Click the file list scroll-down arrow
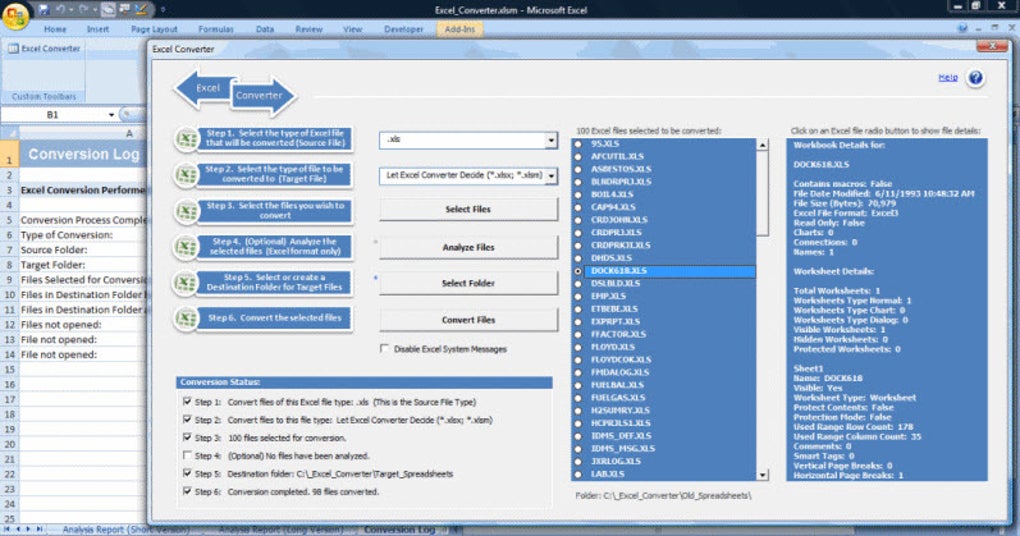Screen dimensions: 1020x536 tap(762, 475)
